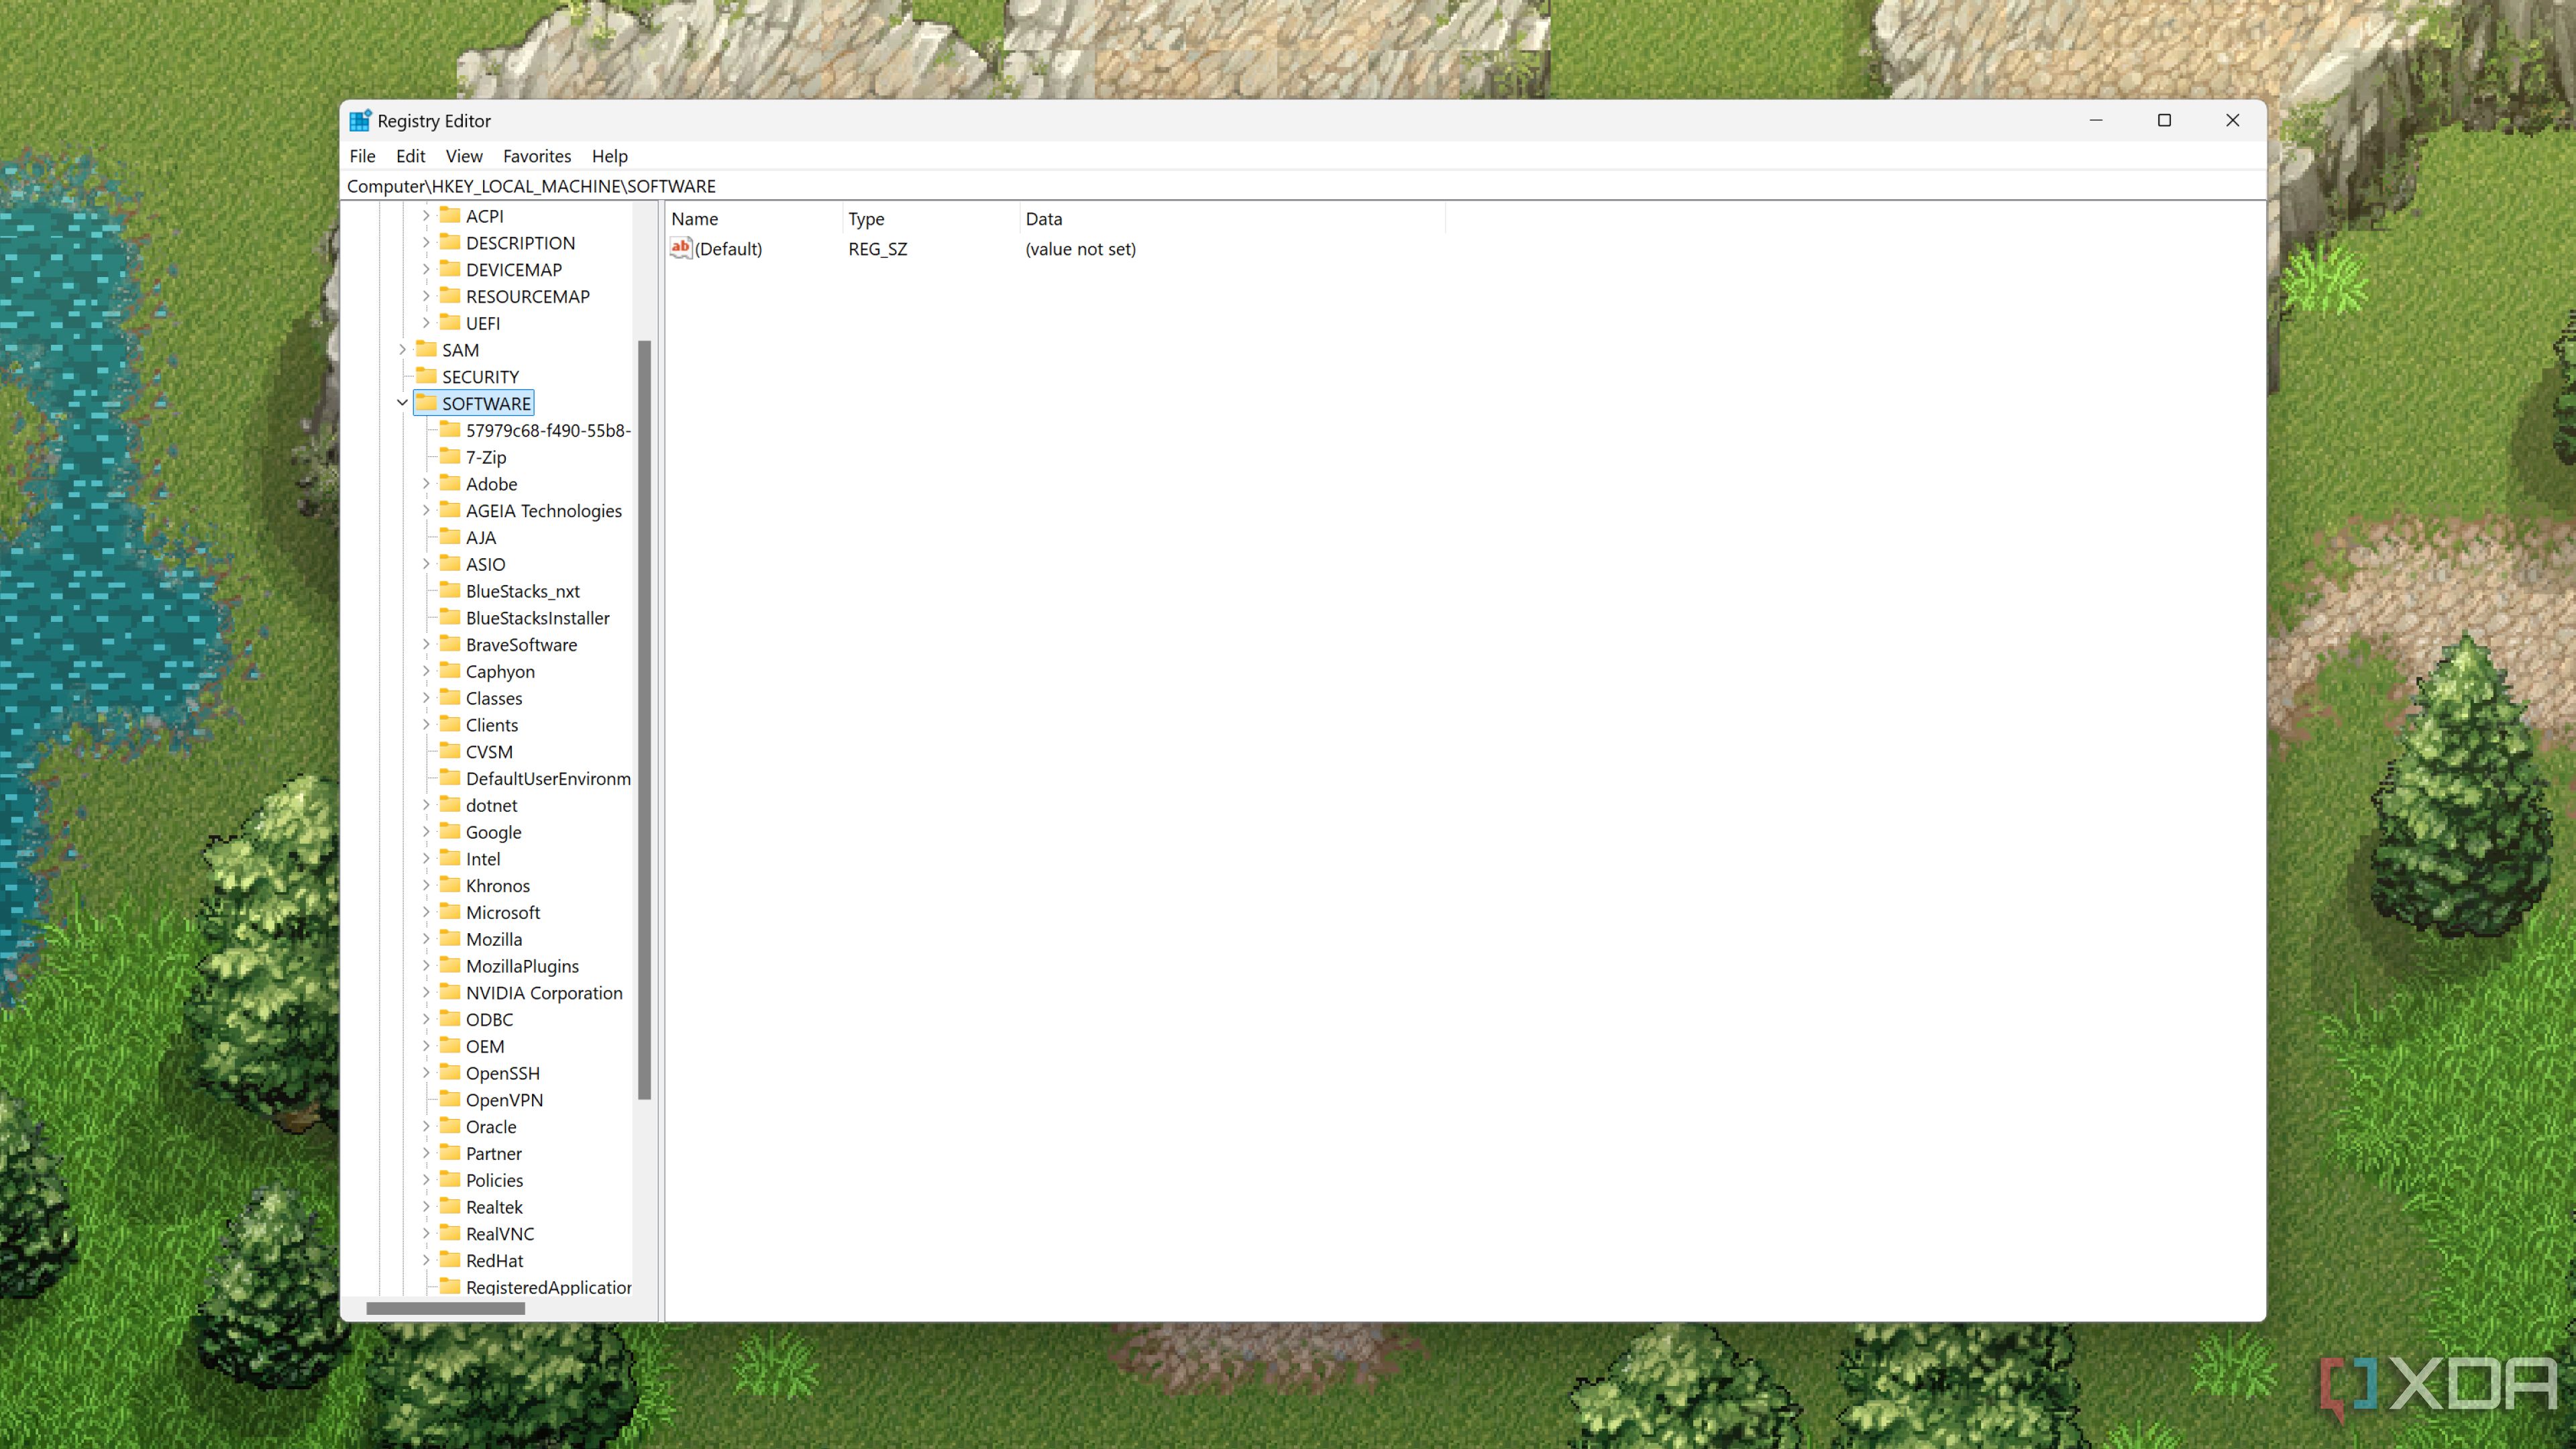Screen dimensions: 2576x1449
Task: Open the File menu
Action: pos(362,156)
